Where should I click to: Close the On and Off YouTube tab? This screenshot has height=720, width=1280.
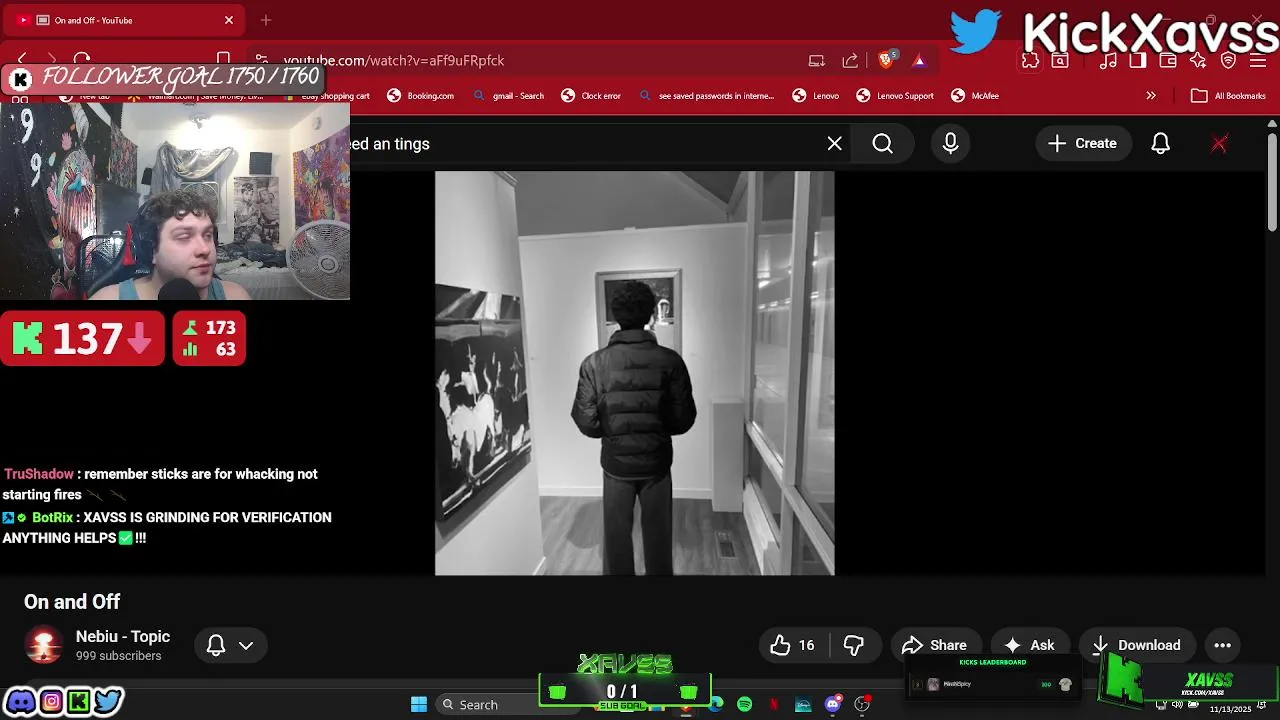pyautogui.click(x=228, y=20)
